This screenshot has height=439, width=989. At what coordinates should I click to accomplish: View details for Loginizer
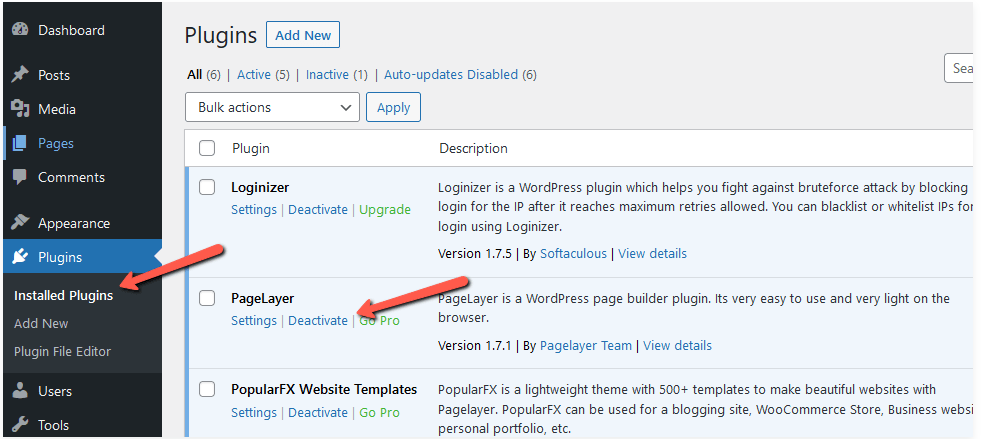652,254
